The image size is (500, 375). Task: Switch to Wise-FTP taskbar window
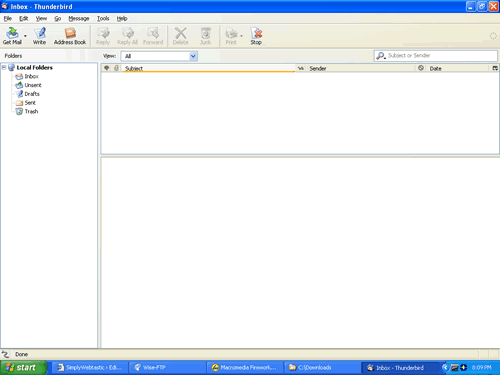167,367
